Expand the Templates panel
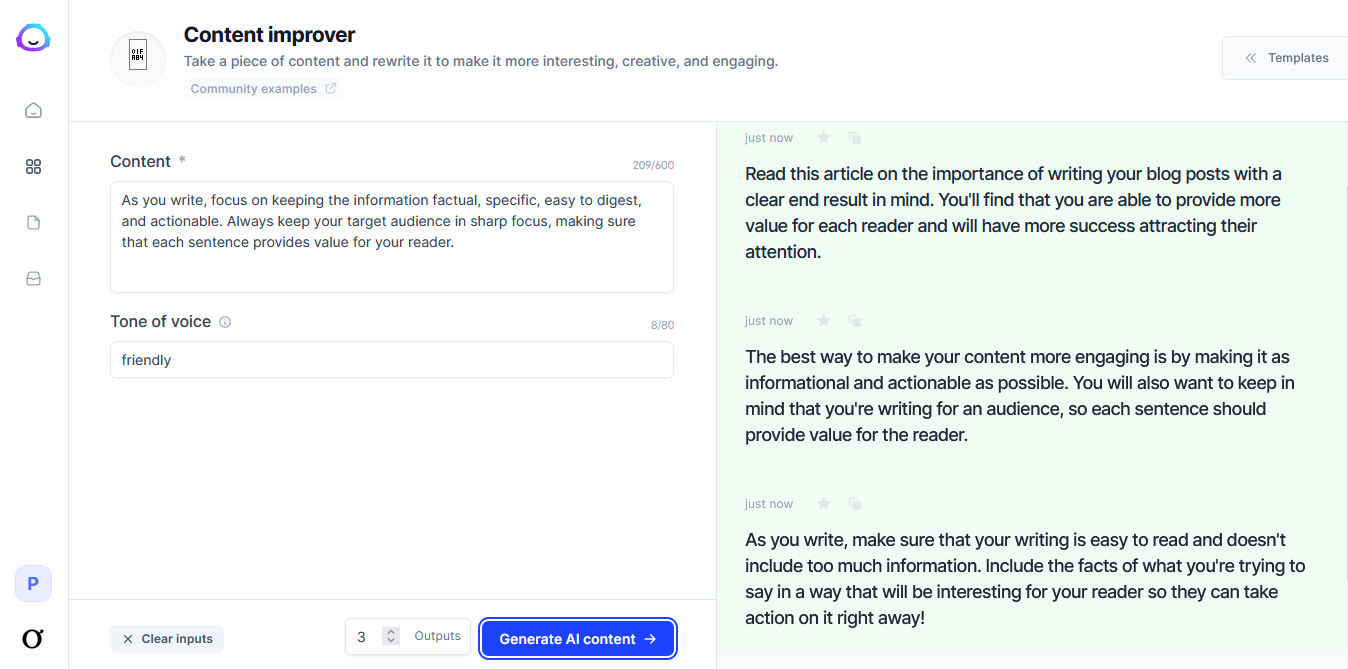 [1285, 58]
